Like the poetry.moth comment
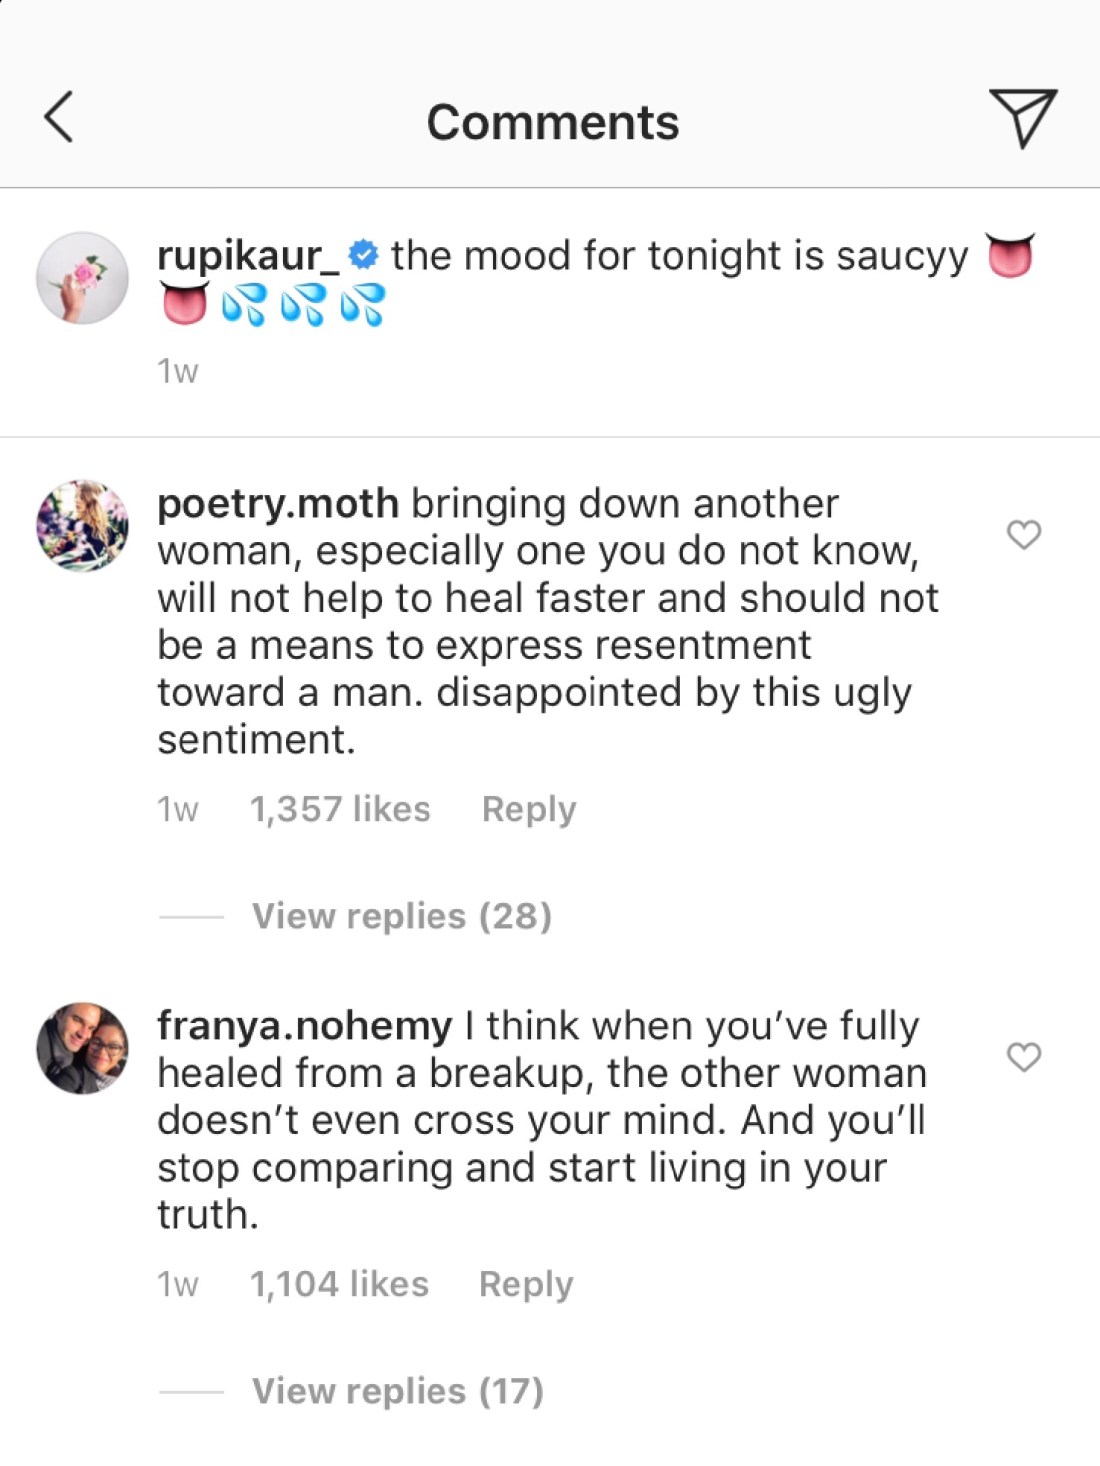Viewport: 1100px width, 1466px height. 1023,535
